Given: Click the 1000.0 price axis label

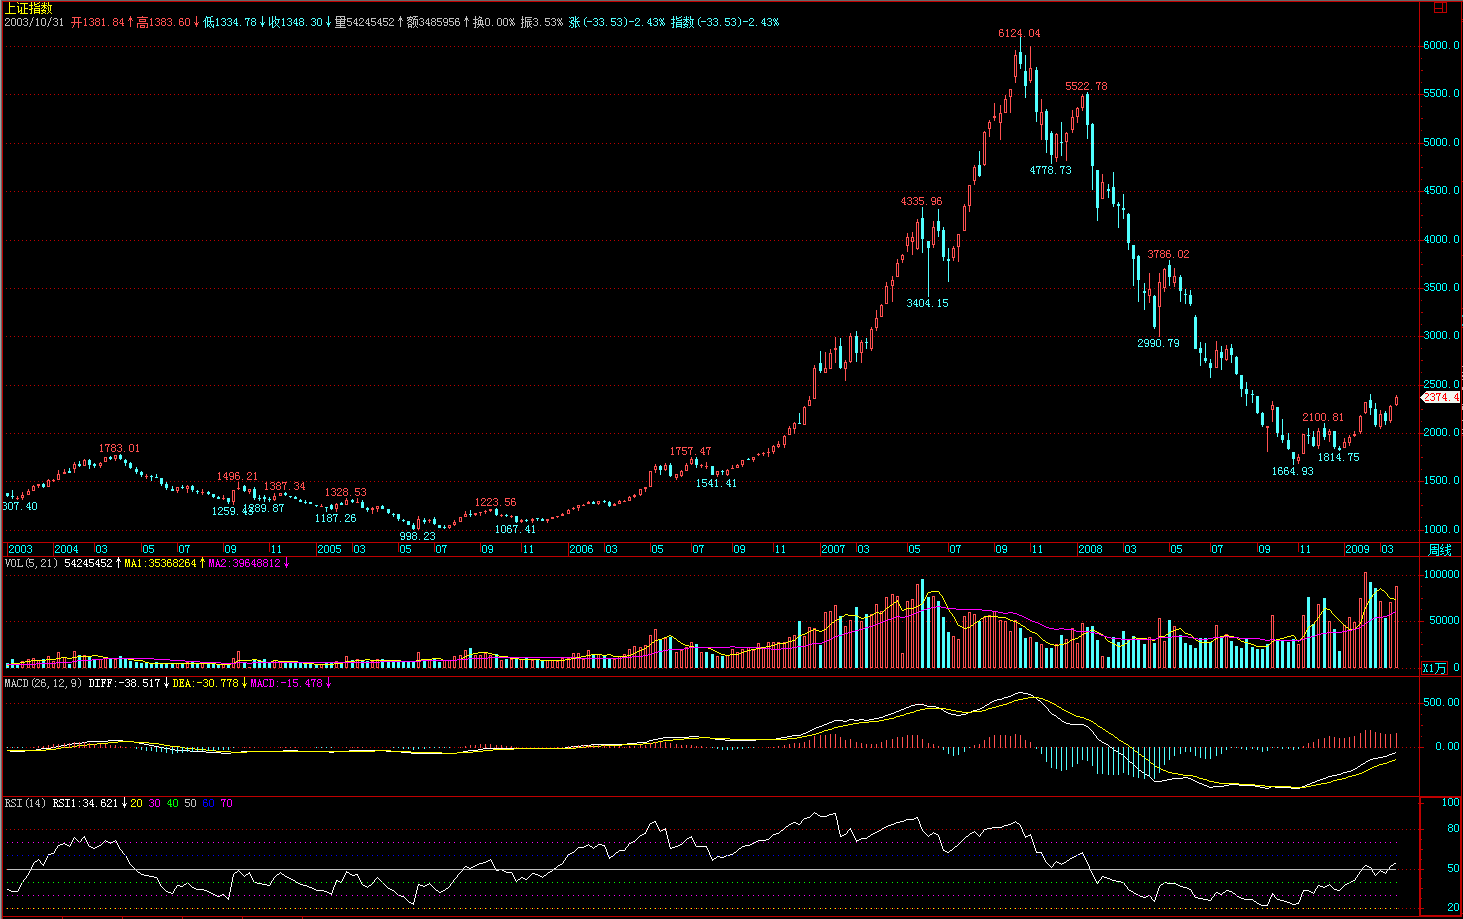Looking at the screenshot, I should pyautogui.click(x=1441, y=530).
